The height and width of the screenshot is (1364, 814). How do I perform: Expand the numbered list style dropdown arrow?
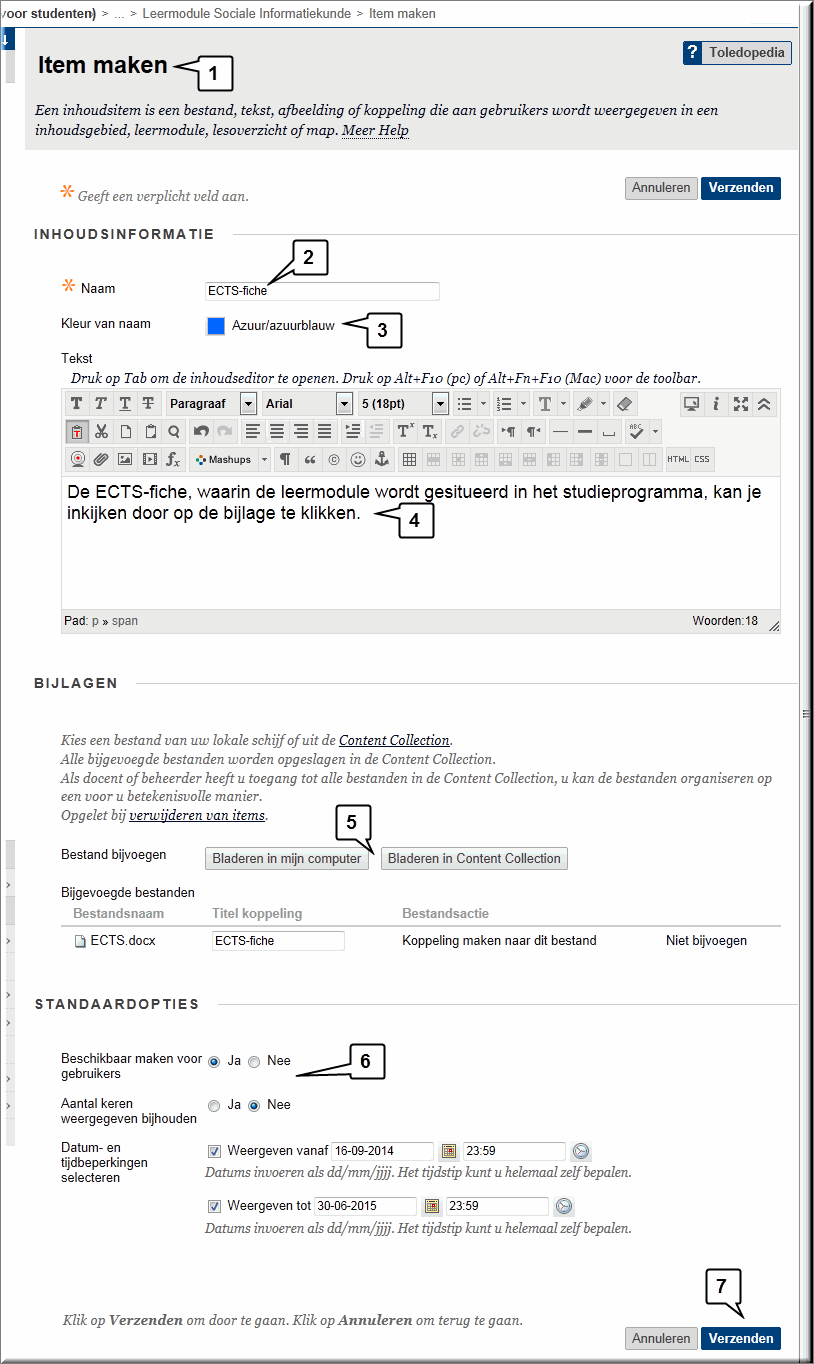[x=524, y=404]
